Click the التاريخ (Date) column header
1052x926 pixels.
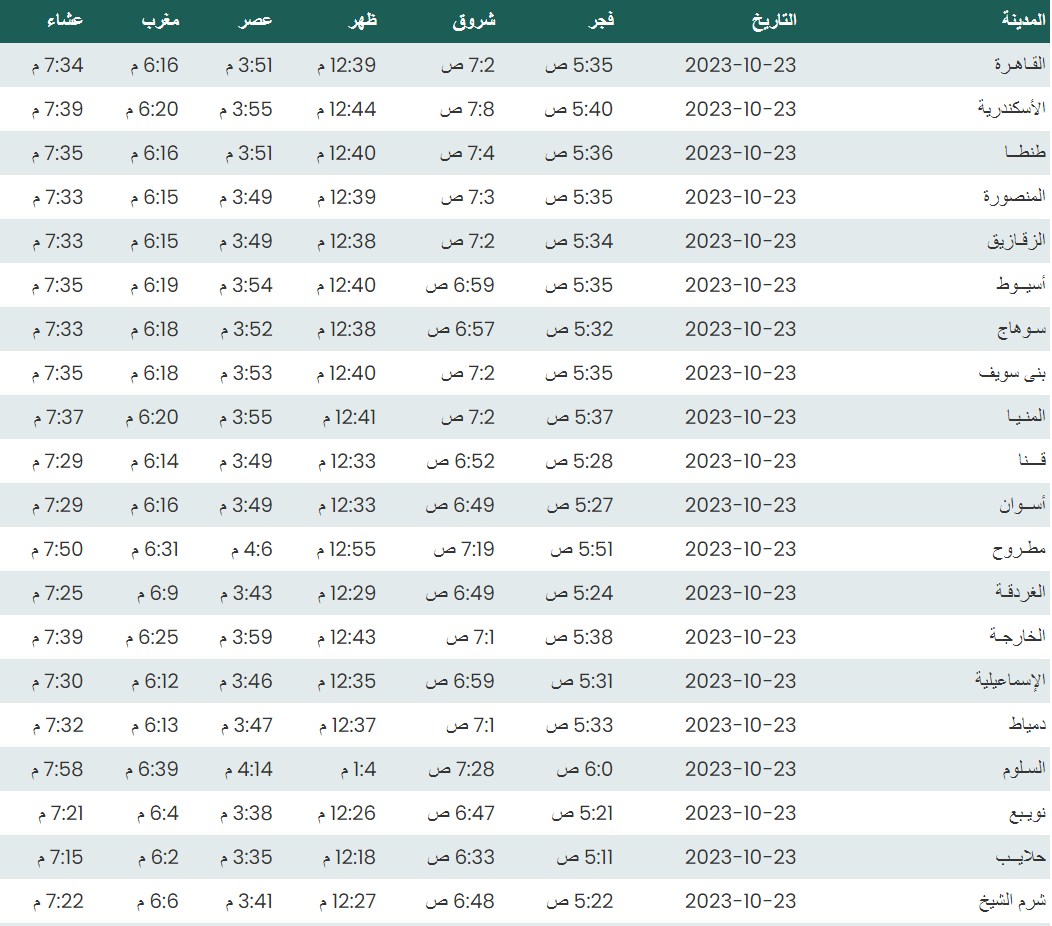click(772, 21)
